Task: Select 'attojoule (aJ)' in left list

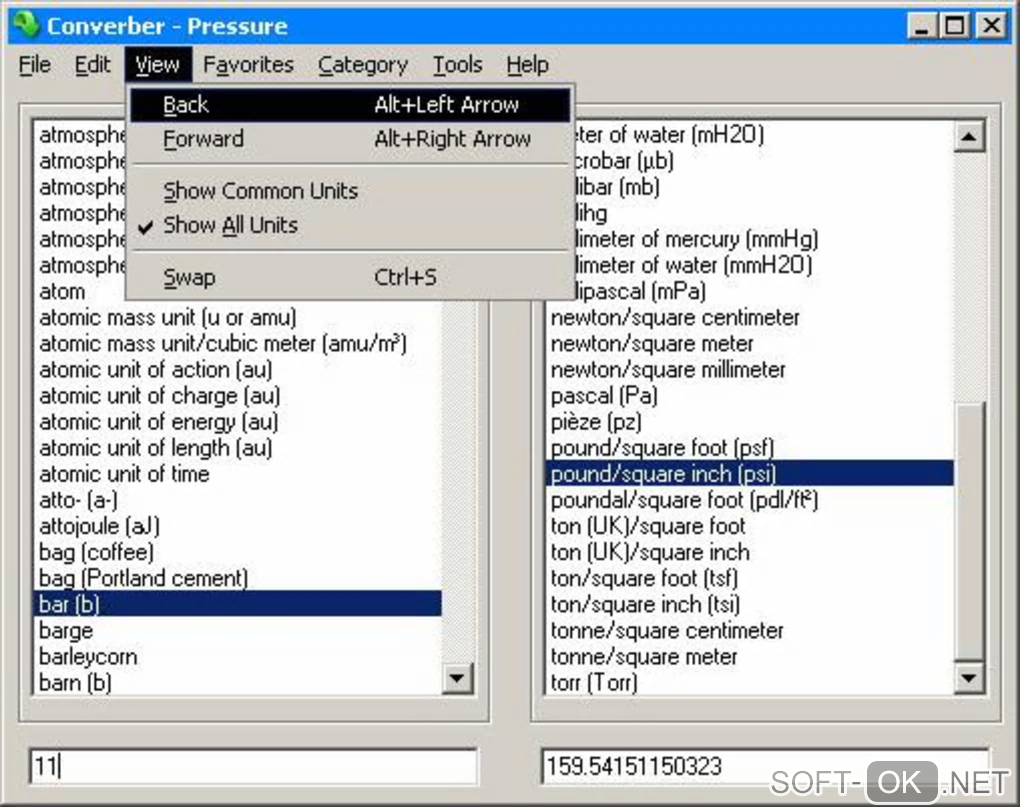Action: pyautogui.click(x=238, y=526)
